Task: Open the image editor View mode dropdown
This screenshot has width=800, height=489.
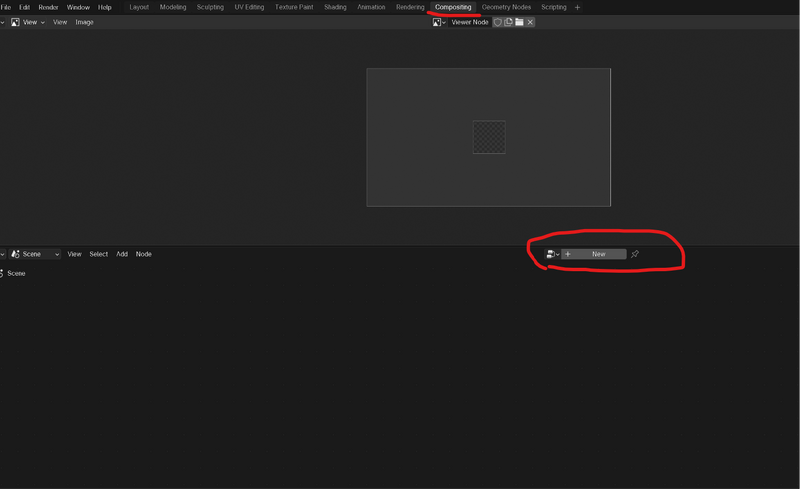Action: point(29,22)
